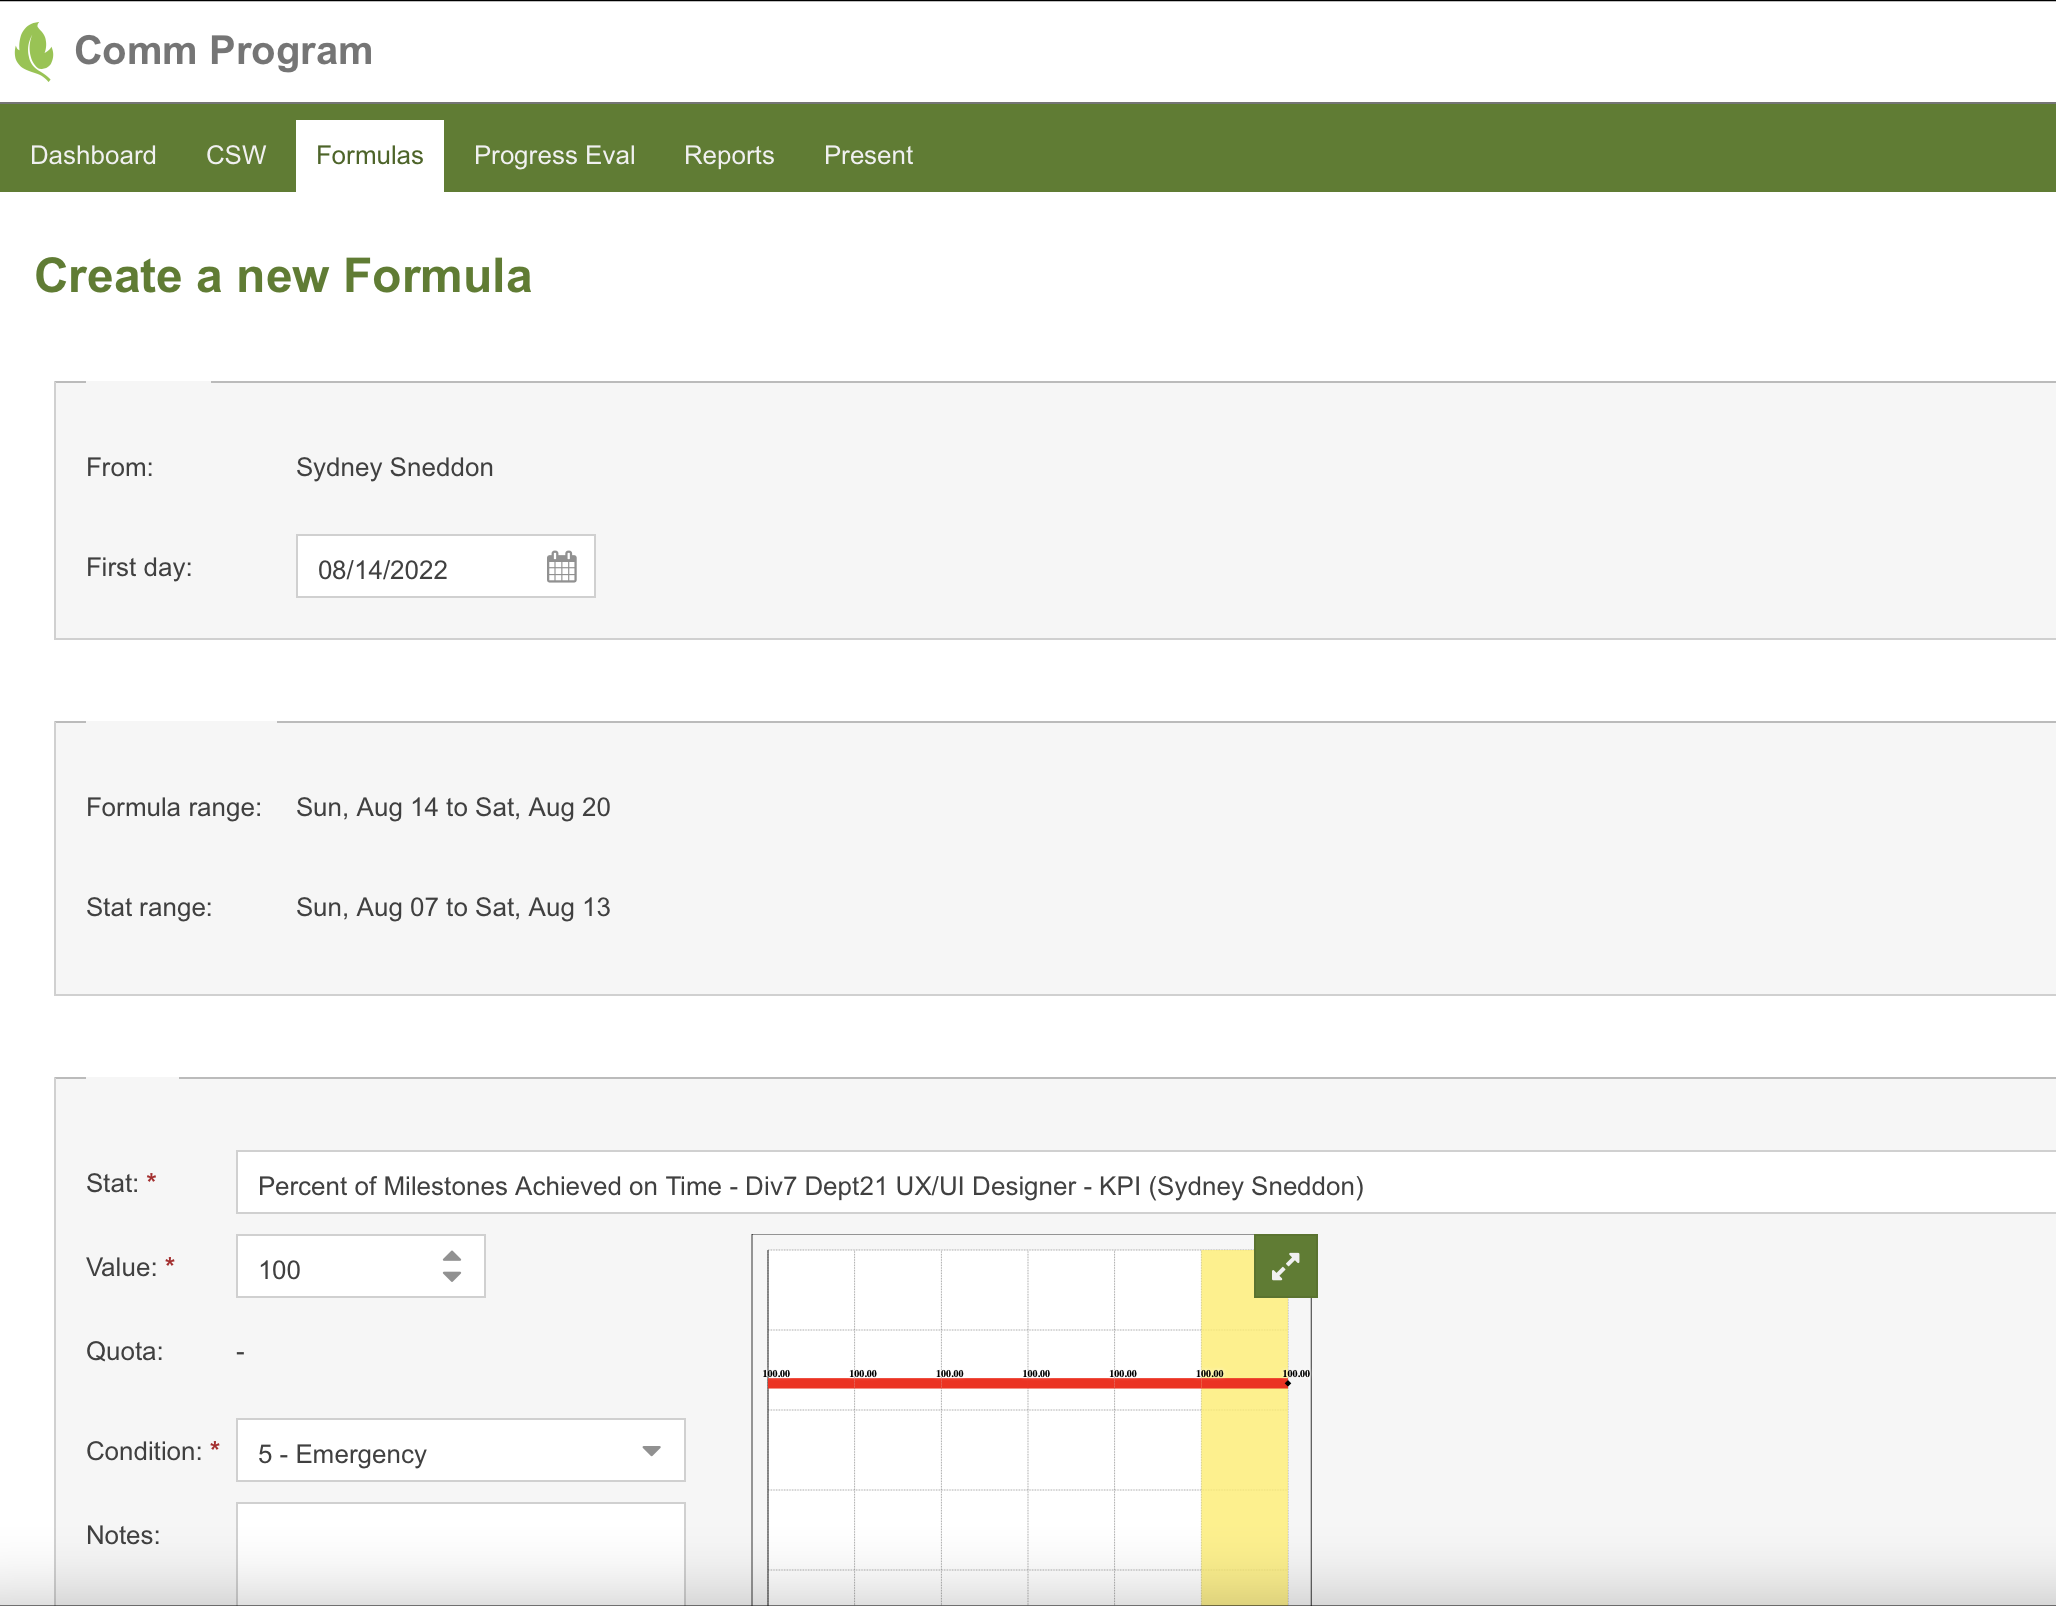The image size is (2056, 1606).
Task: Open the CSW tab
Action: click(236, 155)
